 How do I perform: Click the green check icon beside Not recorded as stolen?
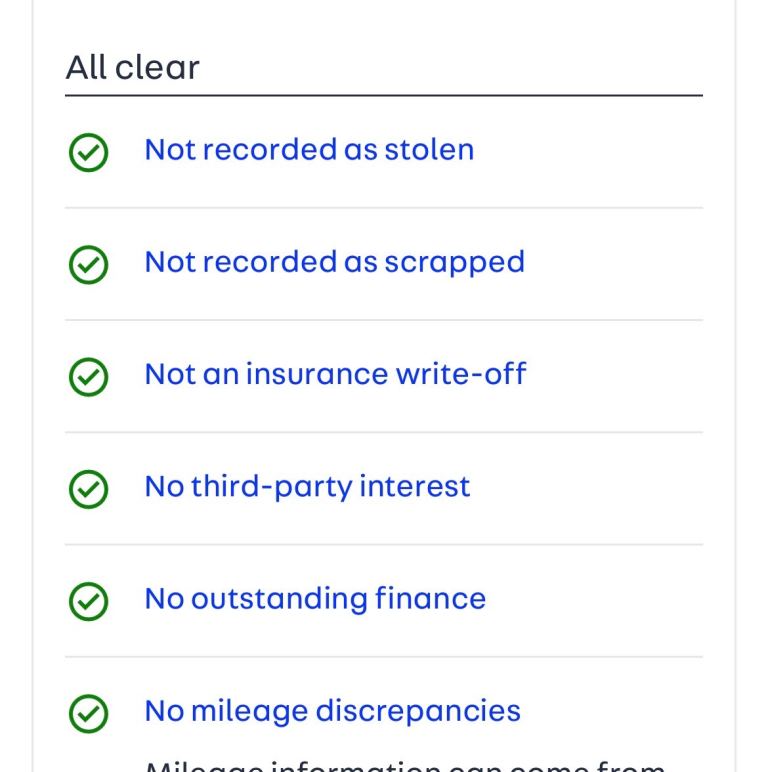[x=88, y=153]
